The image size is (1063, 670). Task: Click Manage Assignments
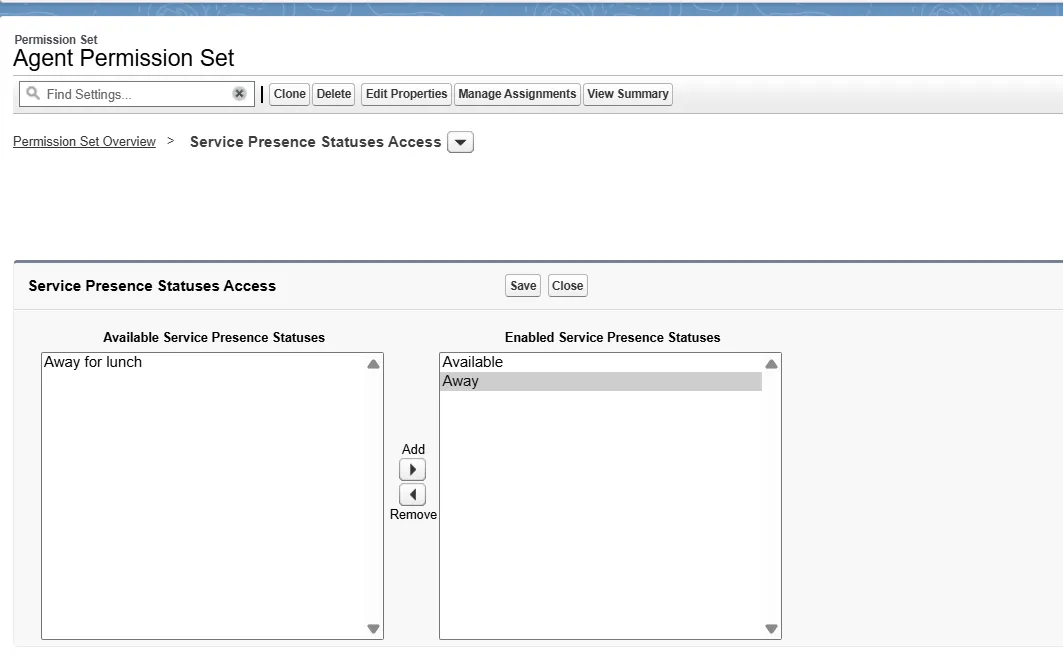pos(517,94)
